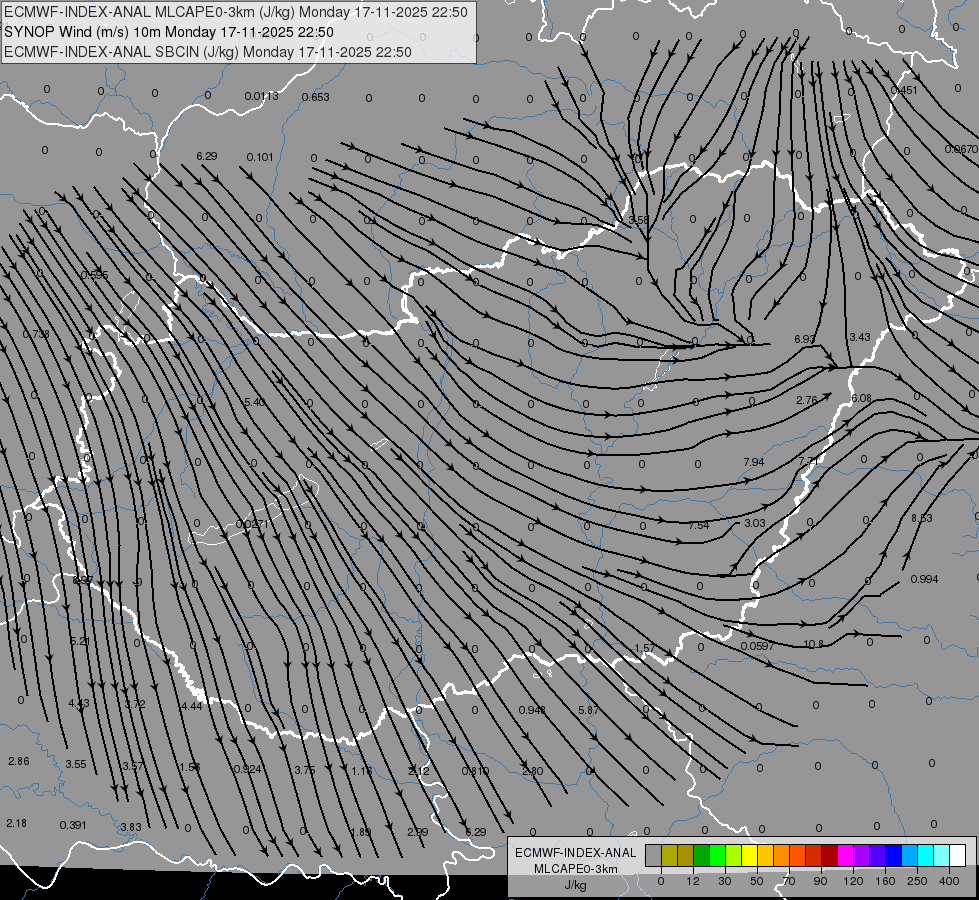The height and width of the screenshot is (900, 979).
Task: Click the map value '3.43'
Action: pyautogui.click(x=860, y=337)
